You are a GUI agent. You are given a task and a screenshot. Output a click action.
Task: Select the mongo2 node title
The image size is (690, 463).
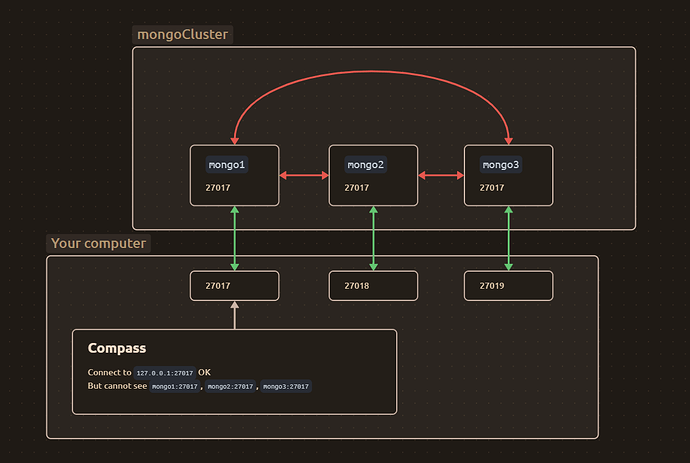(365, 164)
